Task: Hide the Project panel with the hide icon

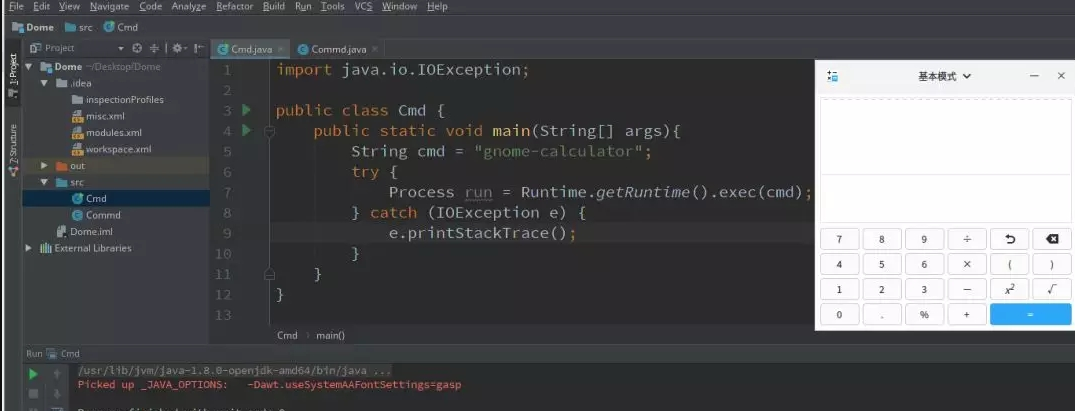Action: (198, 48)
